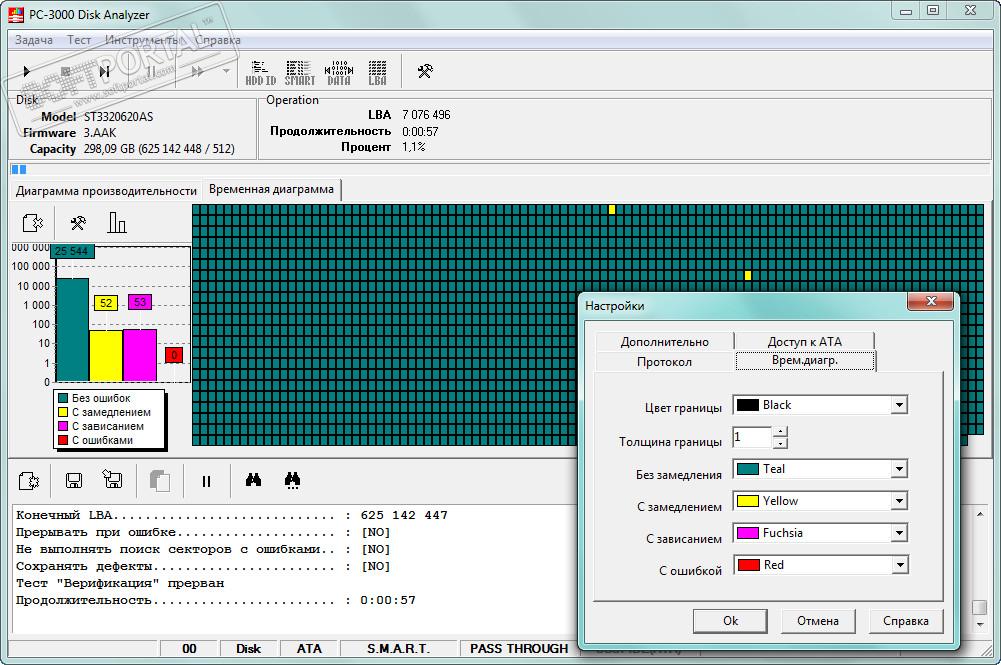Open the Инструменты menu
This screenshot has height=665, width=1001.
[x=142, y=40]
